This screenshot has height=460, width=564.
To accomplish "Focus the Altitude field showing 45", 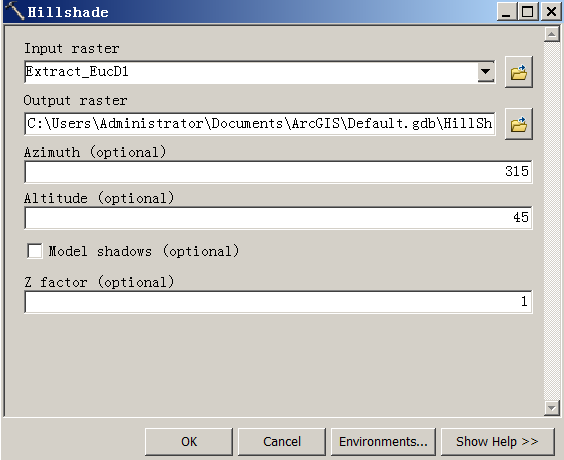I will click(x=278, y=218).
